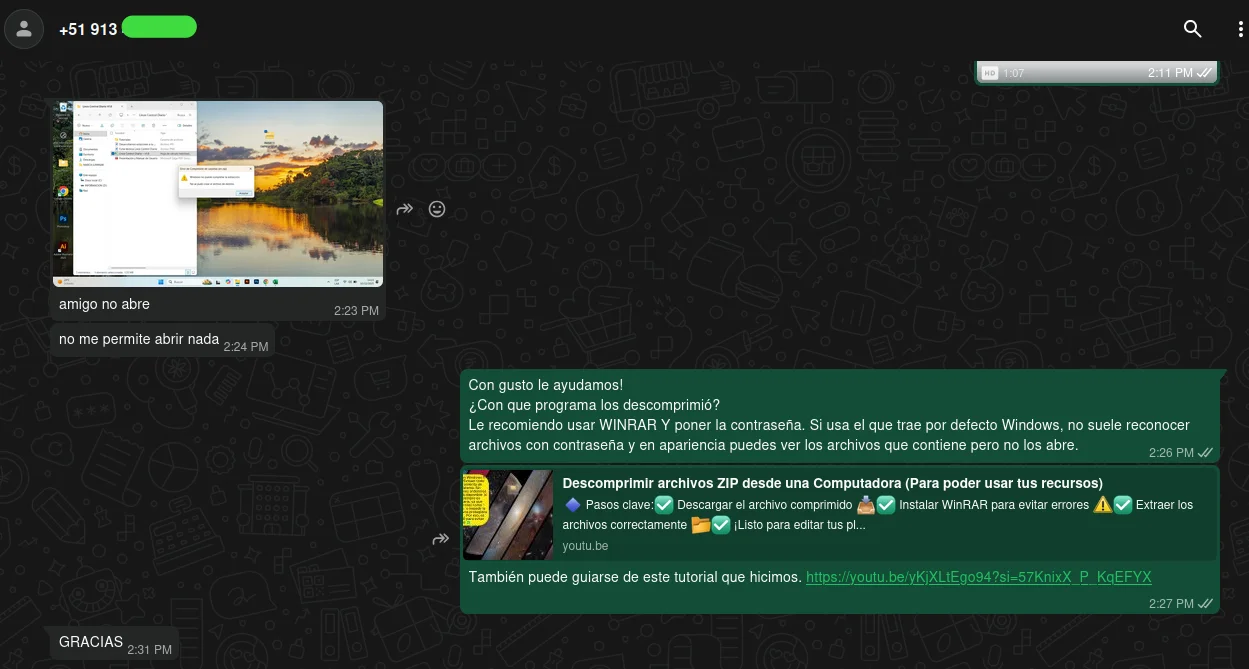Open the 1:07 video message at top
The height and width of the screenshot is (669, 1249).
tap(1095, 72)
